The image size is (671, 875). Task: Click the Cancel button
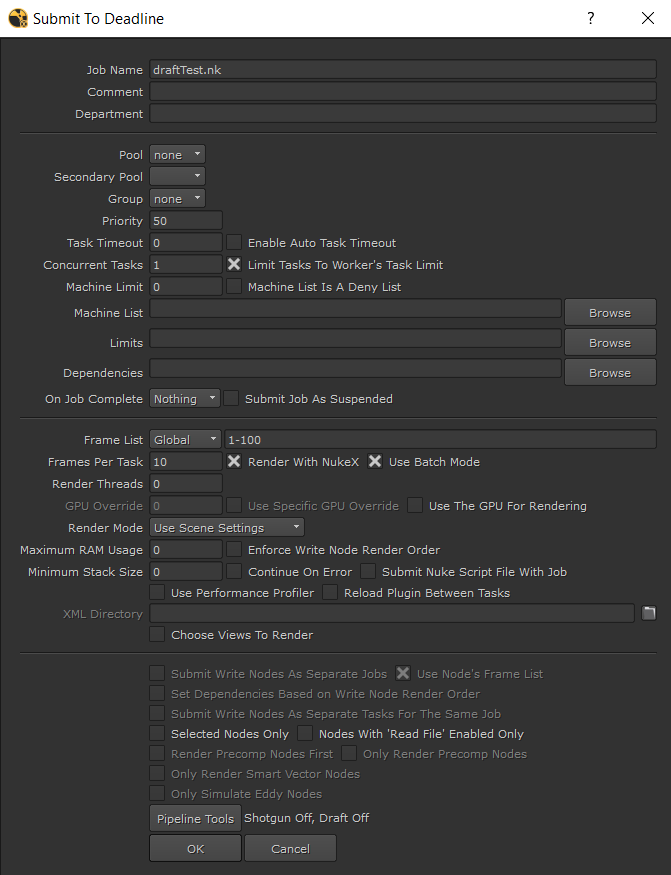[290, 848]
